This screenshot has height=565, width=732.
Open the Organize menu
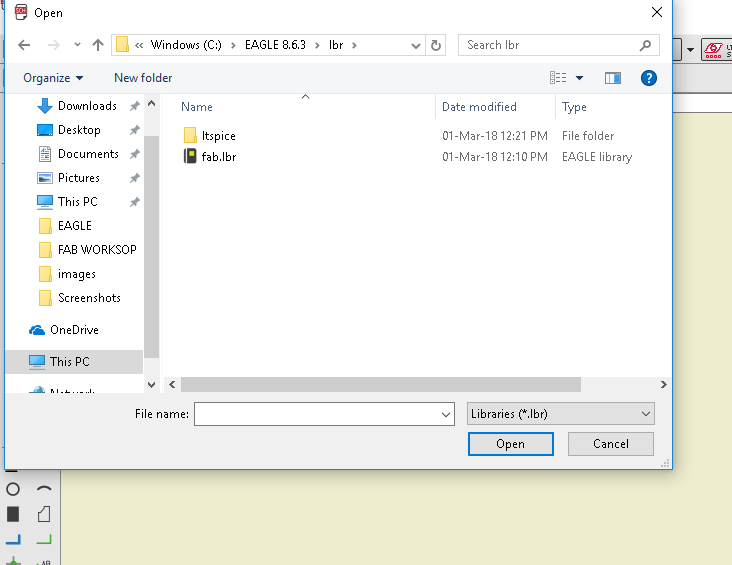coord(53,78)
